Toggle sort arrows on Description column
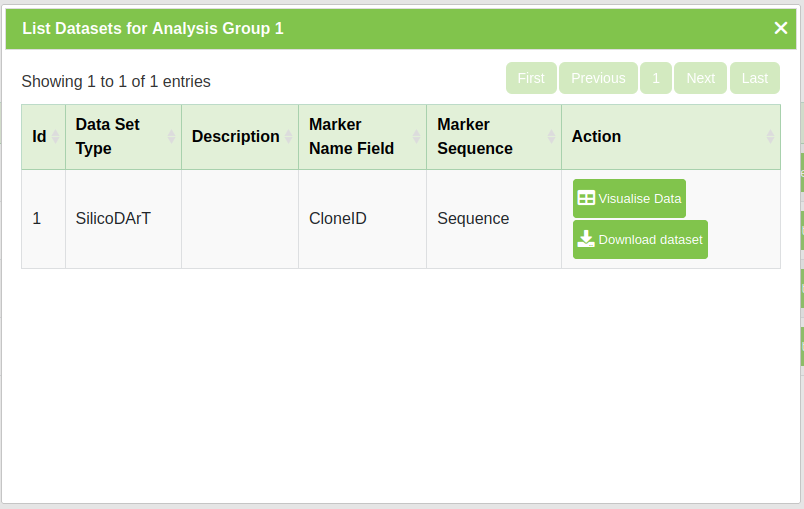The height and width of the screenshot is (509, 804). click(288, 137)
